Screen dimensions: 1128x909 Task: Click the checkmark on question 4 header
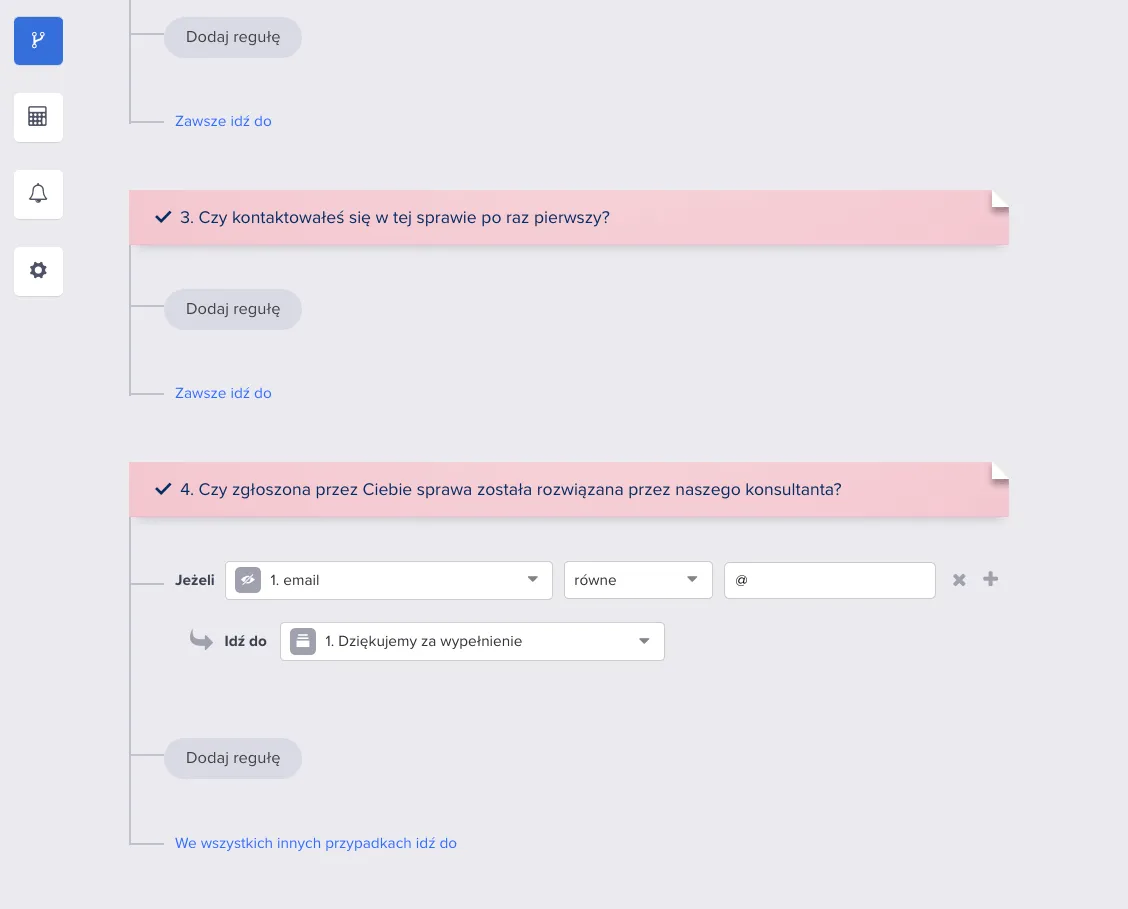tap(163, 489)
